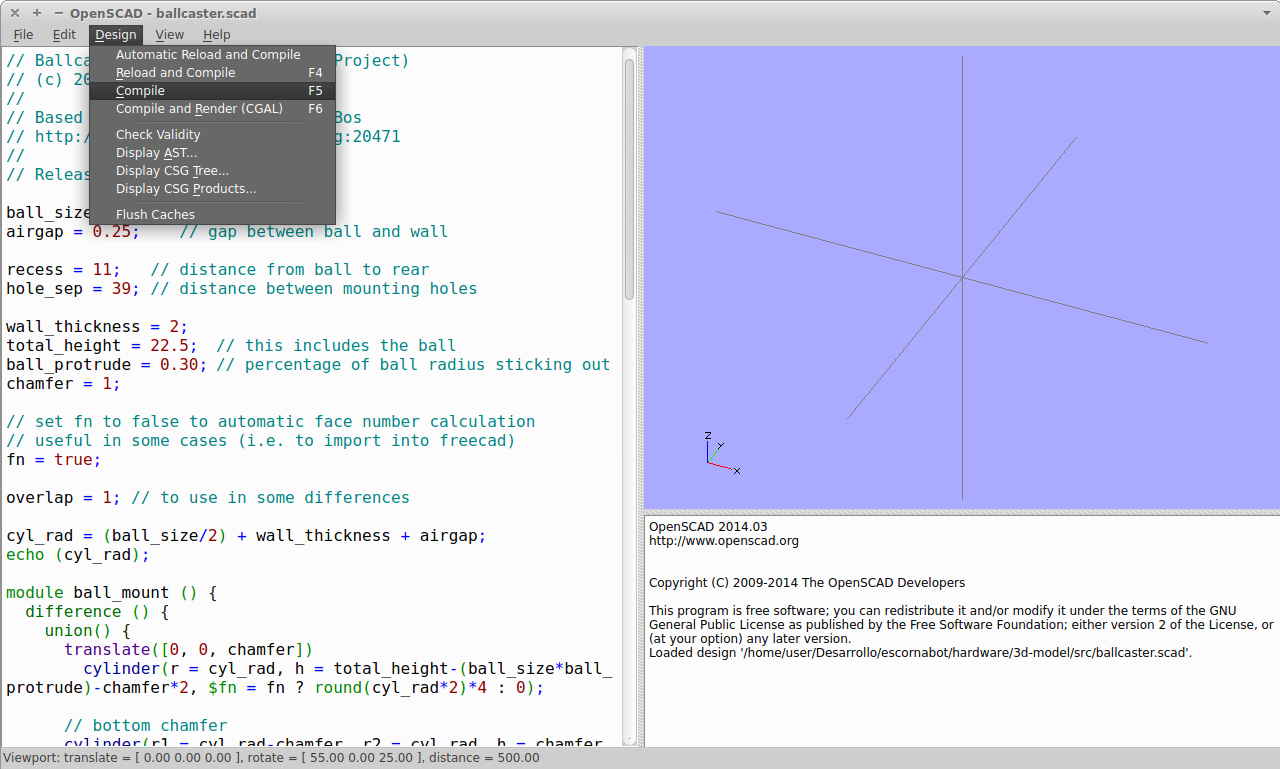Click the 'echo (cyl_rad);' line

point(78,555)
